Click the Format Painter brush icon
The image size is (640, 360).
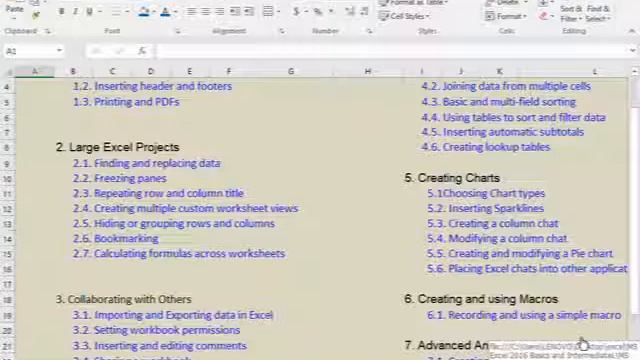click(x=36, y=15)
